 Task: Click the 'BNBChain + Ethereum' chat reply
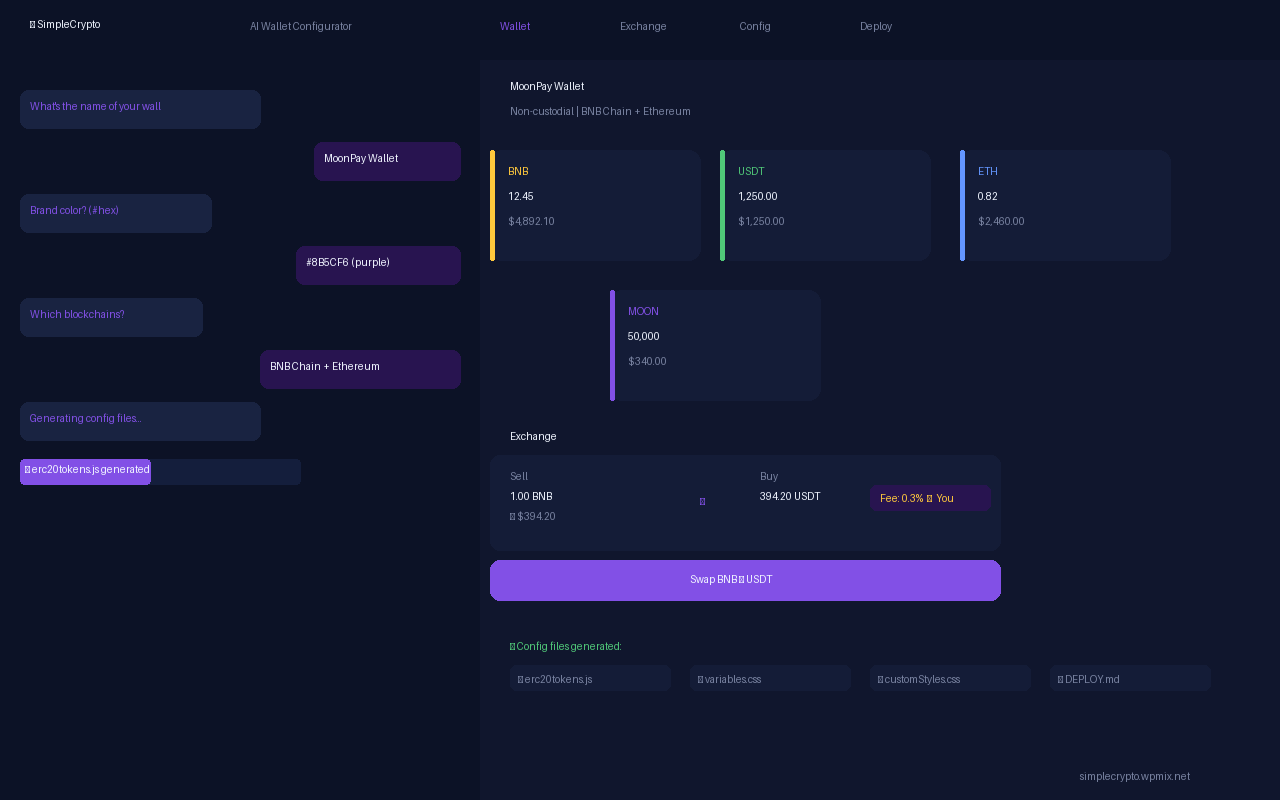tap(360, 369)
